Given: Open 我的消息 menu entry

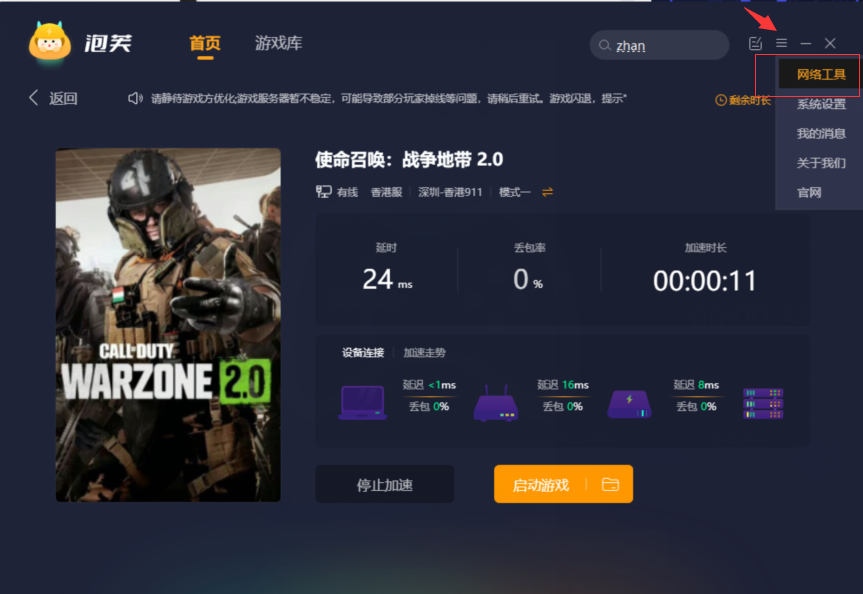Looking at the screenshot, I should click(x=821, y=133).
